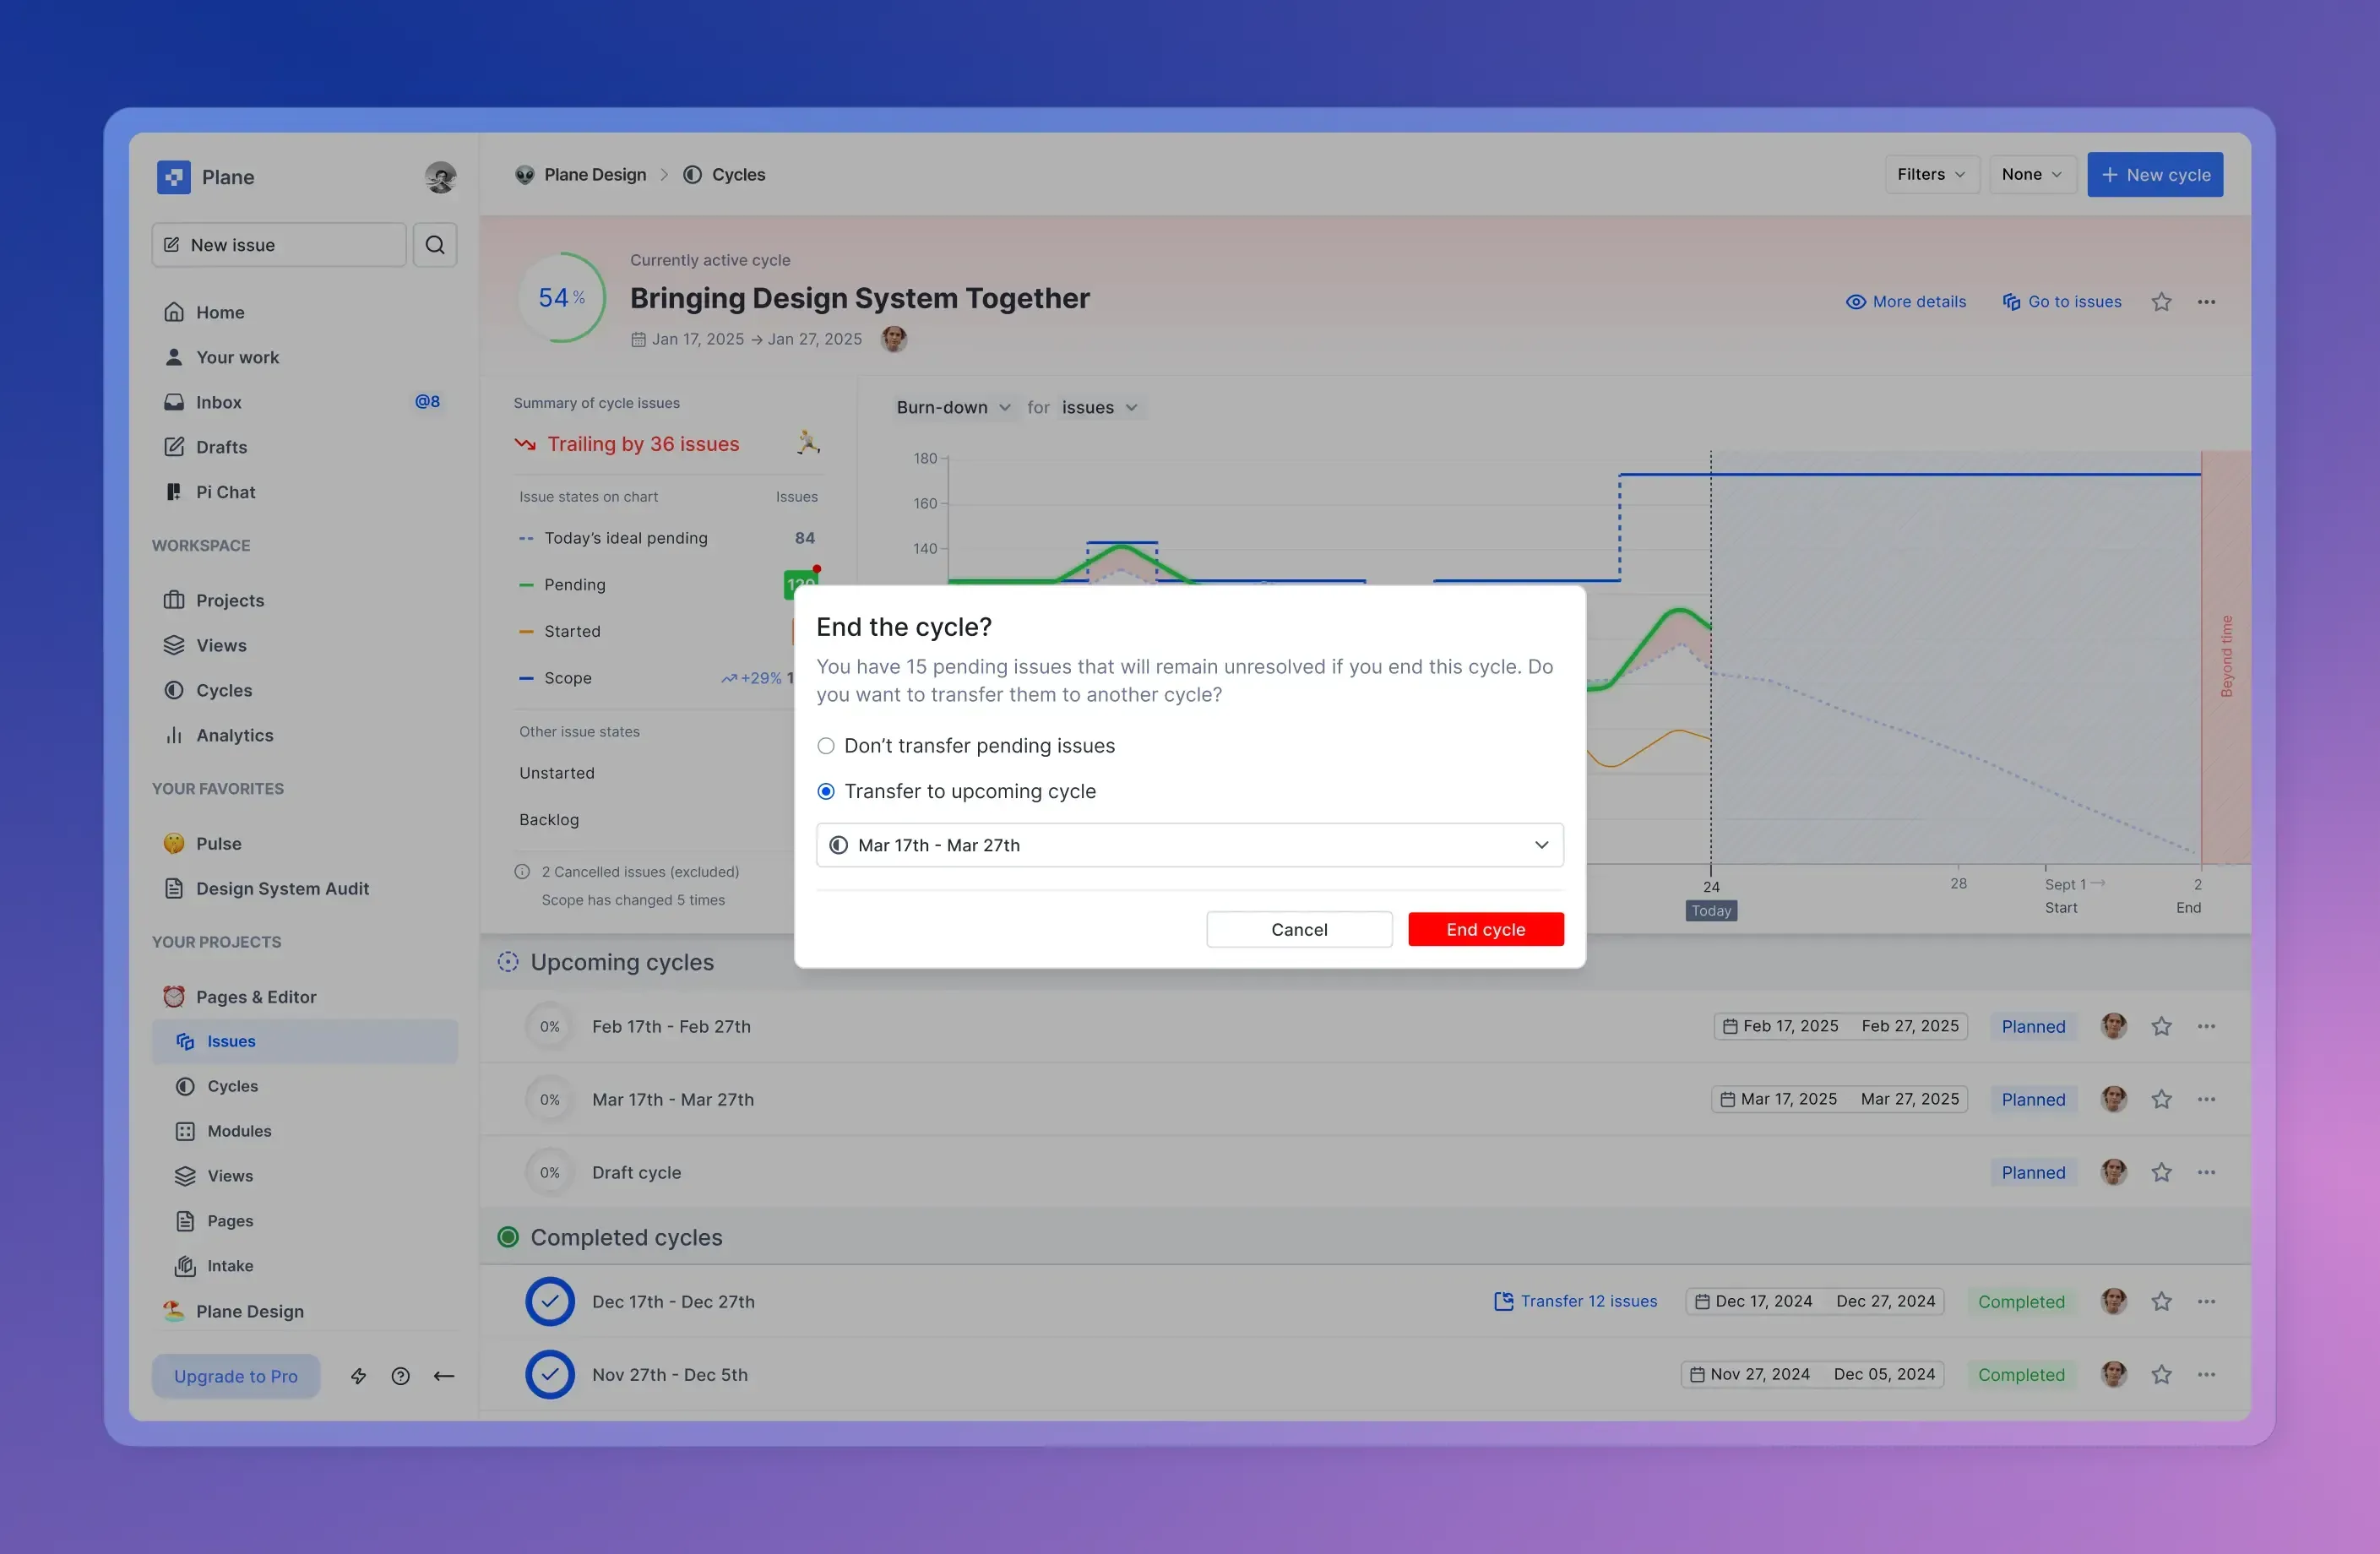
Task: Open the Burn-down chart type dropdown
Action: pyautogui.click(x=952, y=407)
